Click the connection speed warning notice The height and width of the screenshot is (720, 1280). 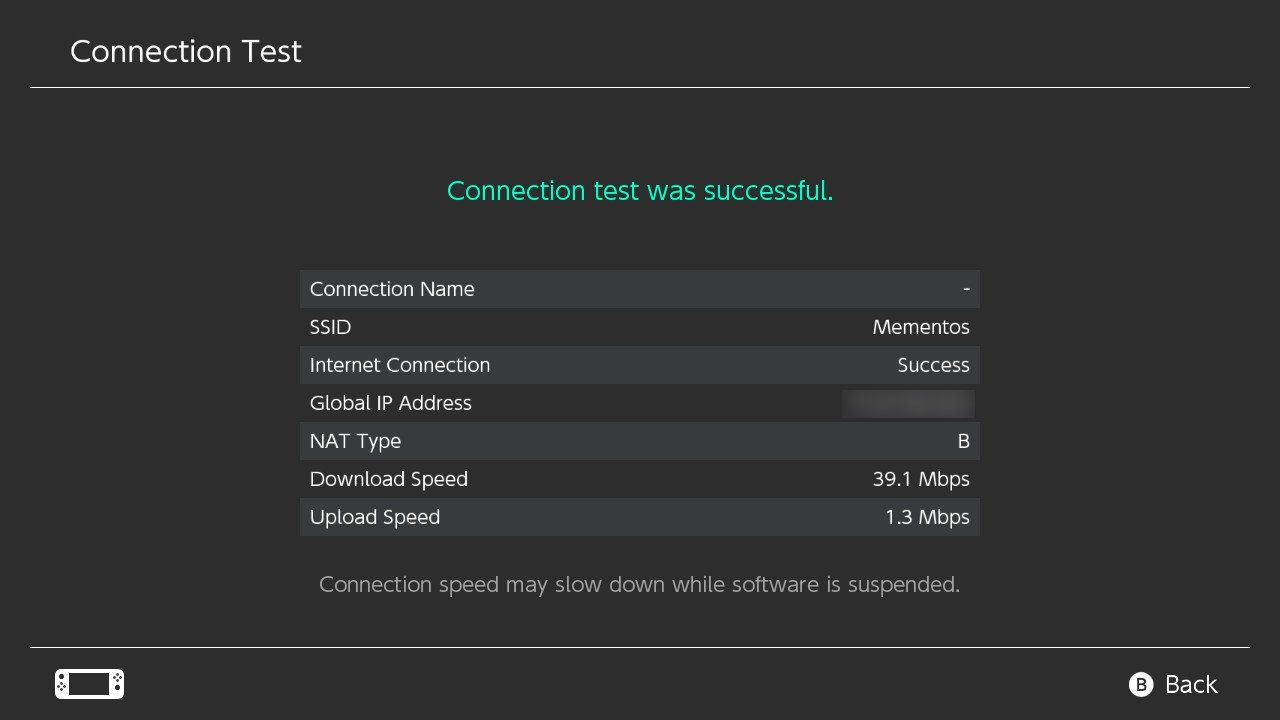[640, 584]
